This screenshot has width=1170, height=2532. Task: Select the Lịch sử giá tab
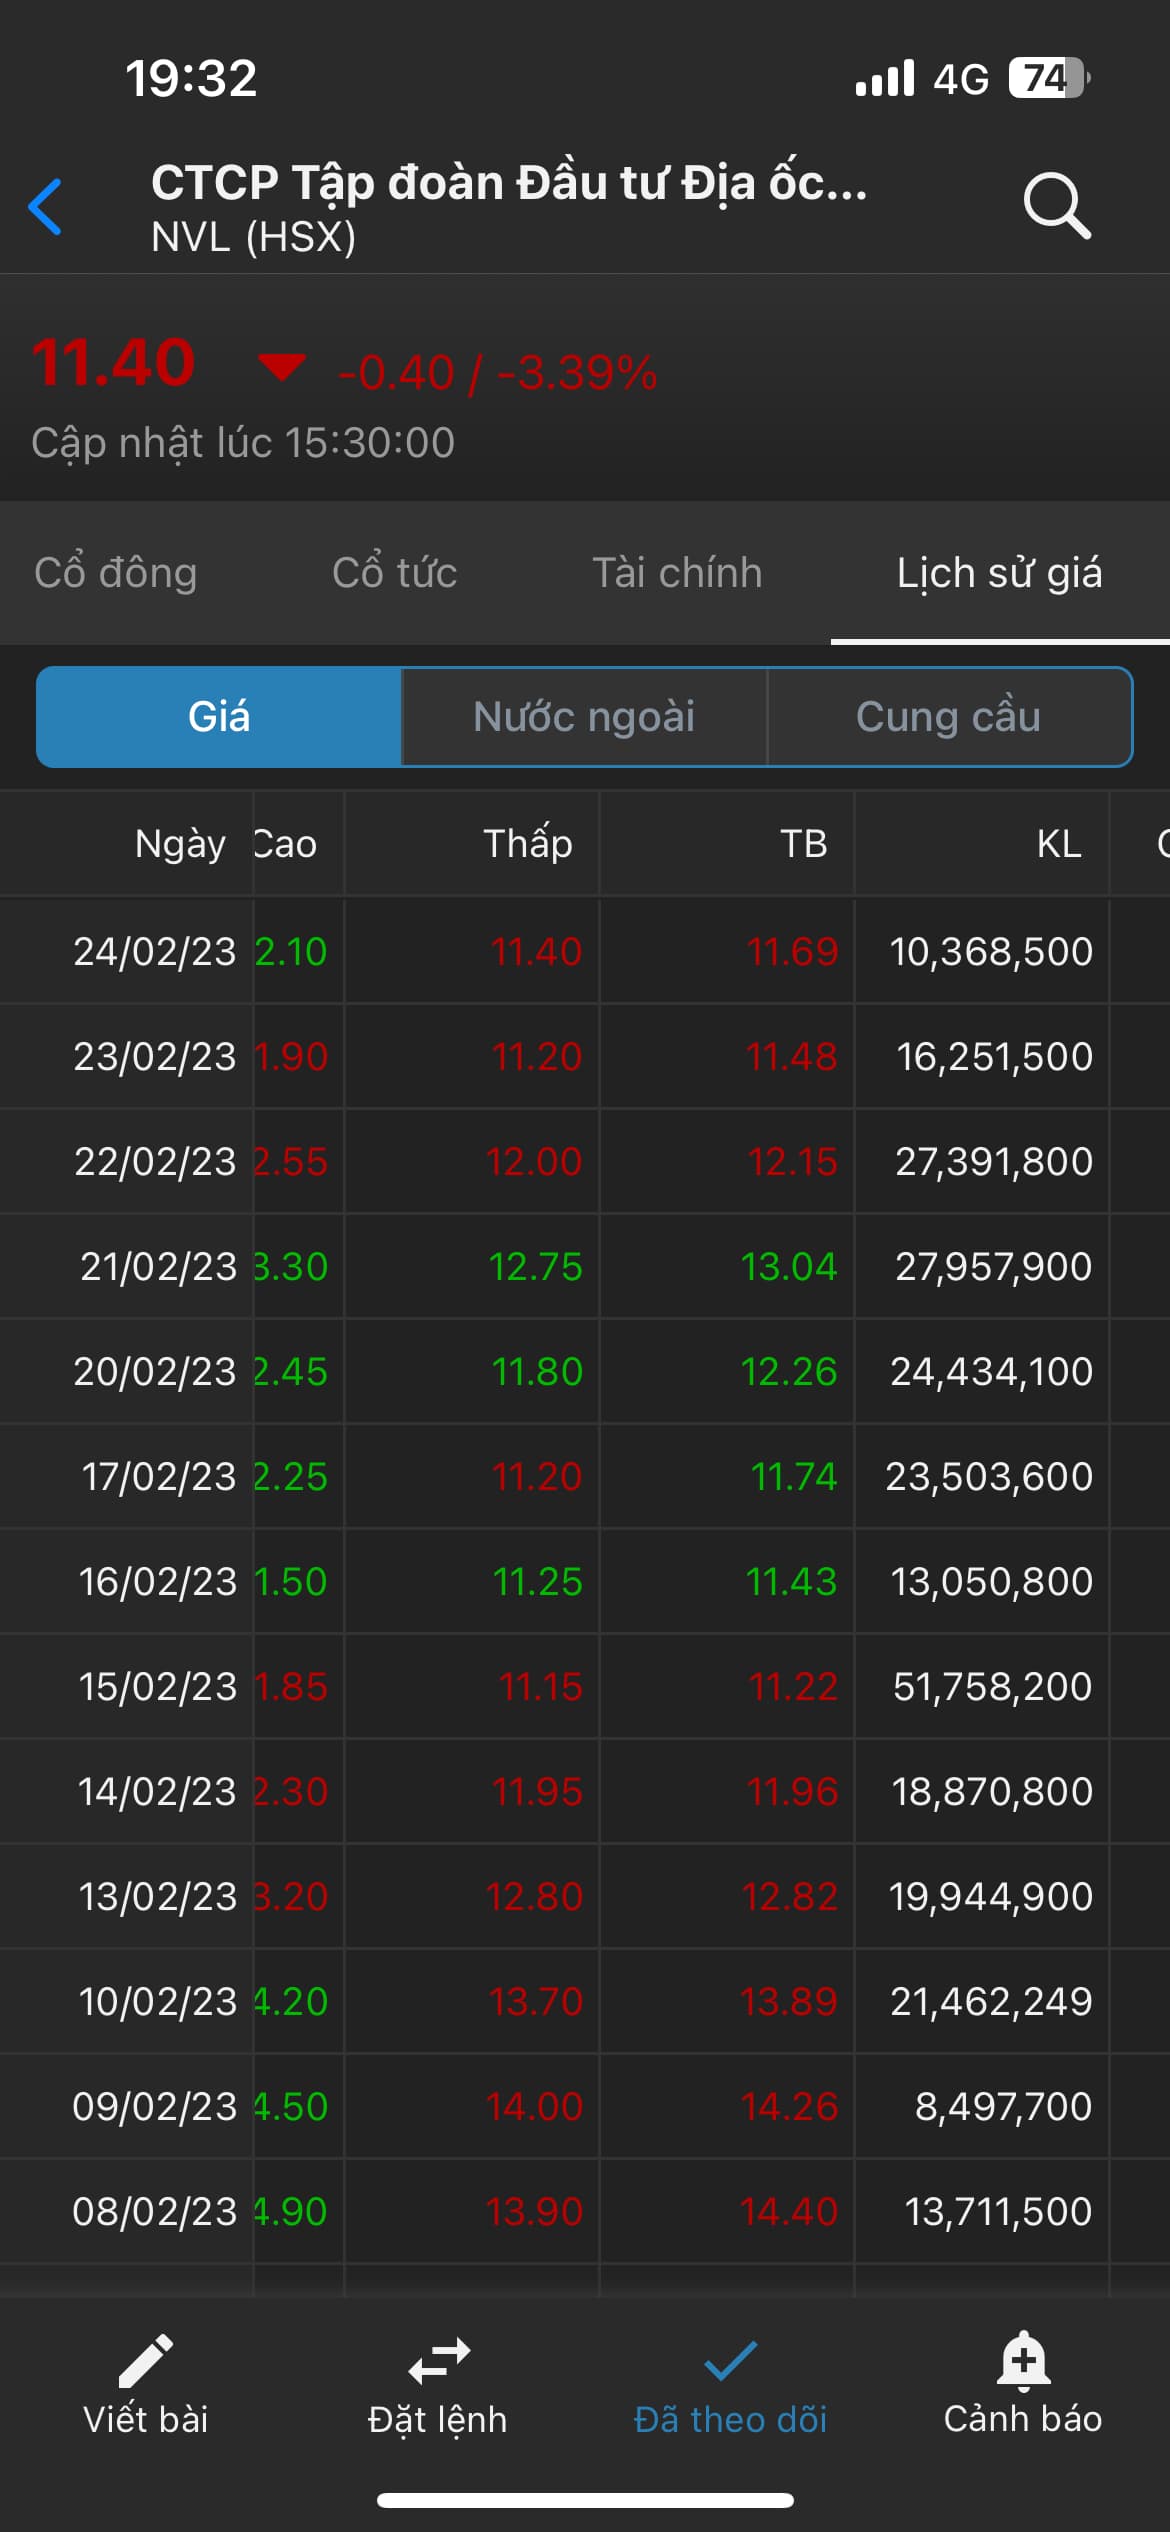click(999, 573)
